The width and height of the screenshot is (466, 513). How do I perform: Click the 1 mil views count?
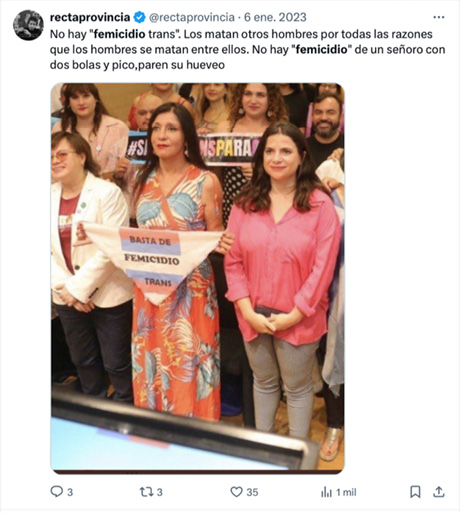click(x=346, y=492)
